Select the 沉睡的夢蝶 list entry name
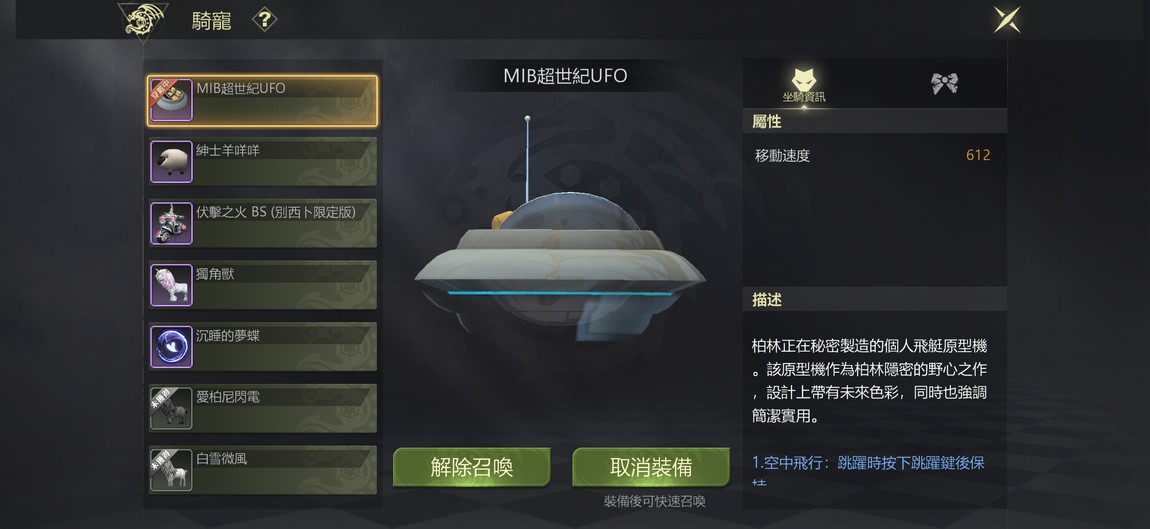The image size is (1150, 529). pos(227,335)
